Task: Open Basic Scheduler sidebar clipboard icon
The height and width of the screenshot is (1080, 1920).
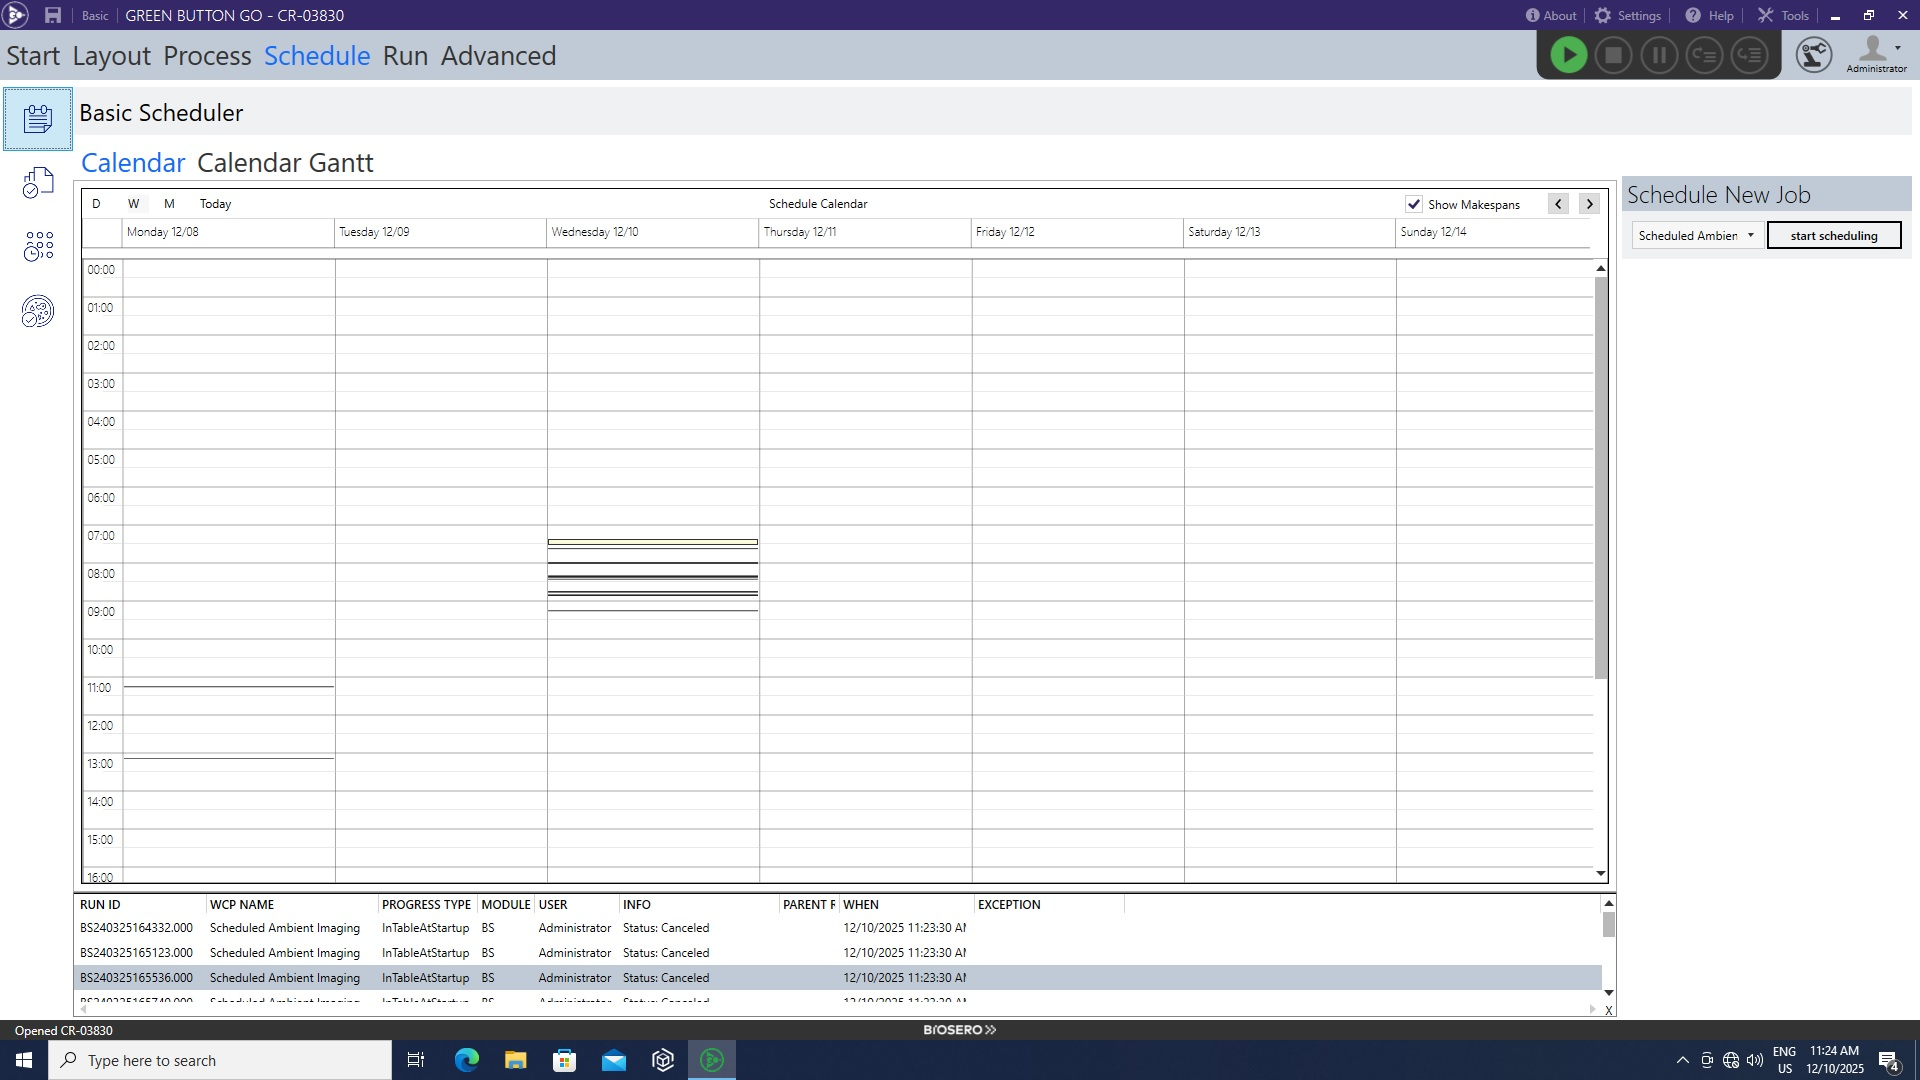Action: 38,119
